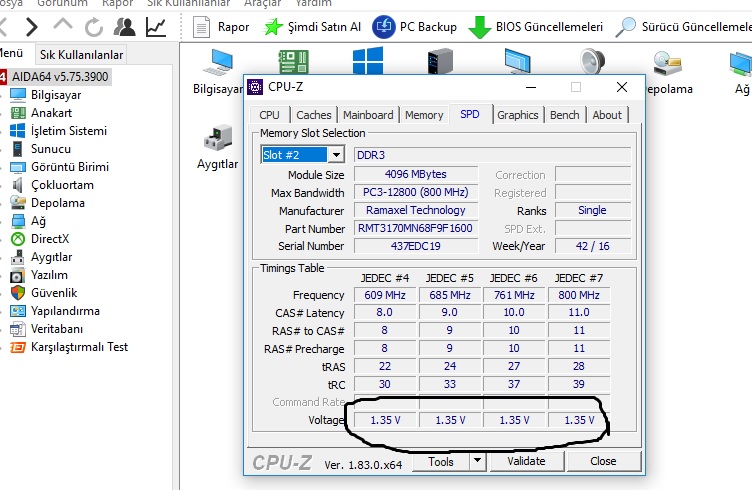Click the Part Number field RMT3170MN68F9F1600
The width and height of the screenshot is (752, 490).
415,228
